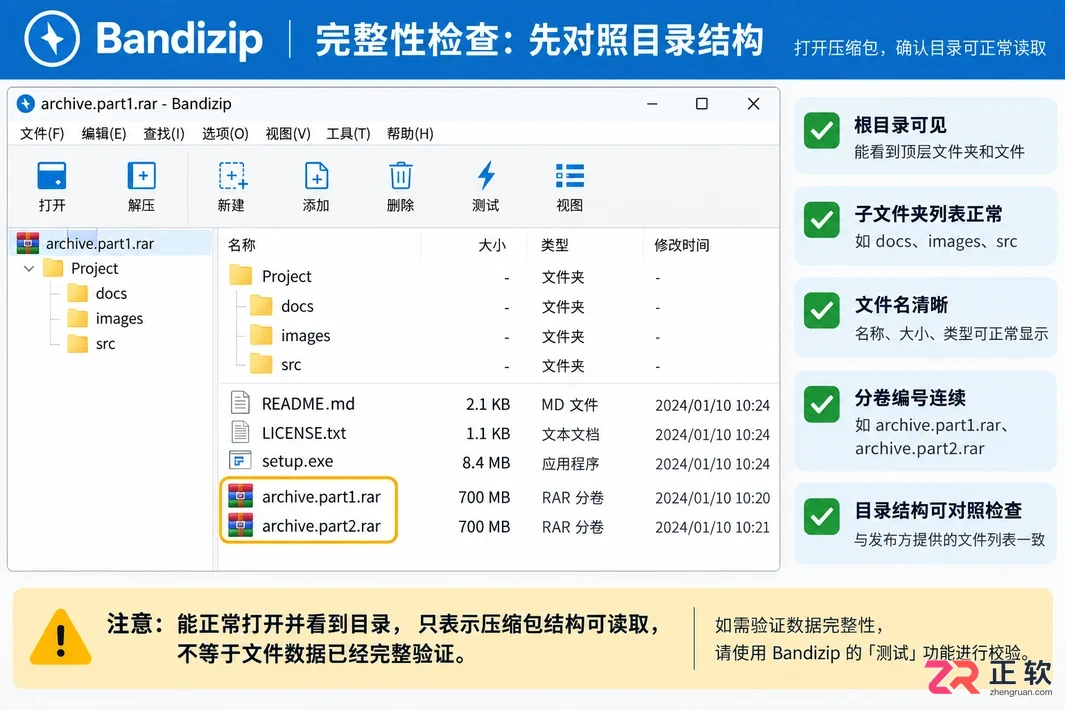This screenshot has height=710, width=1065.
Task: Click the Bandizip logo in the blue banner
Action: pos(52,39)
